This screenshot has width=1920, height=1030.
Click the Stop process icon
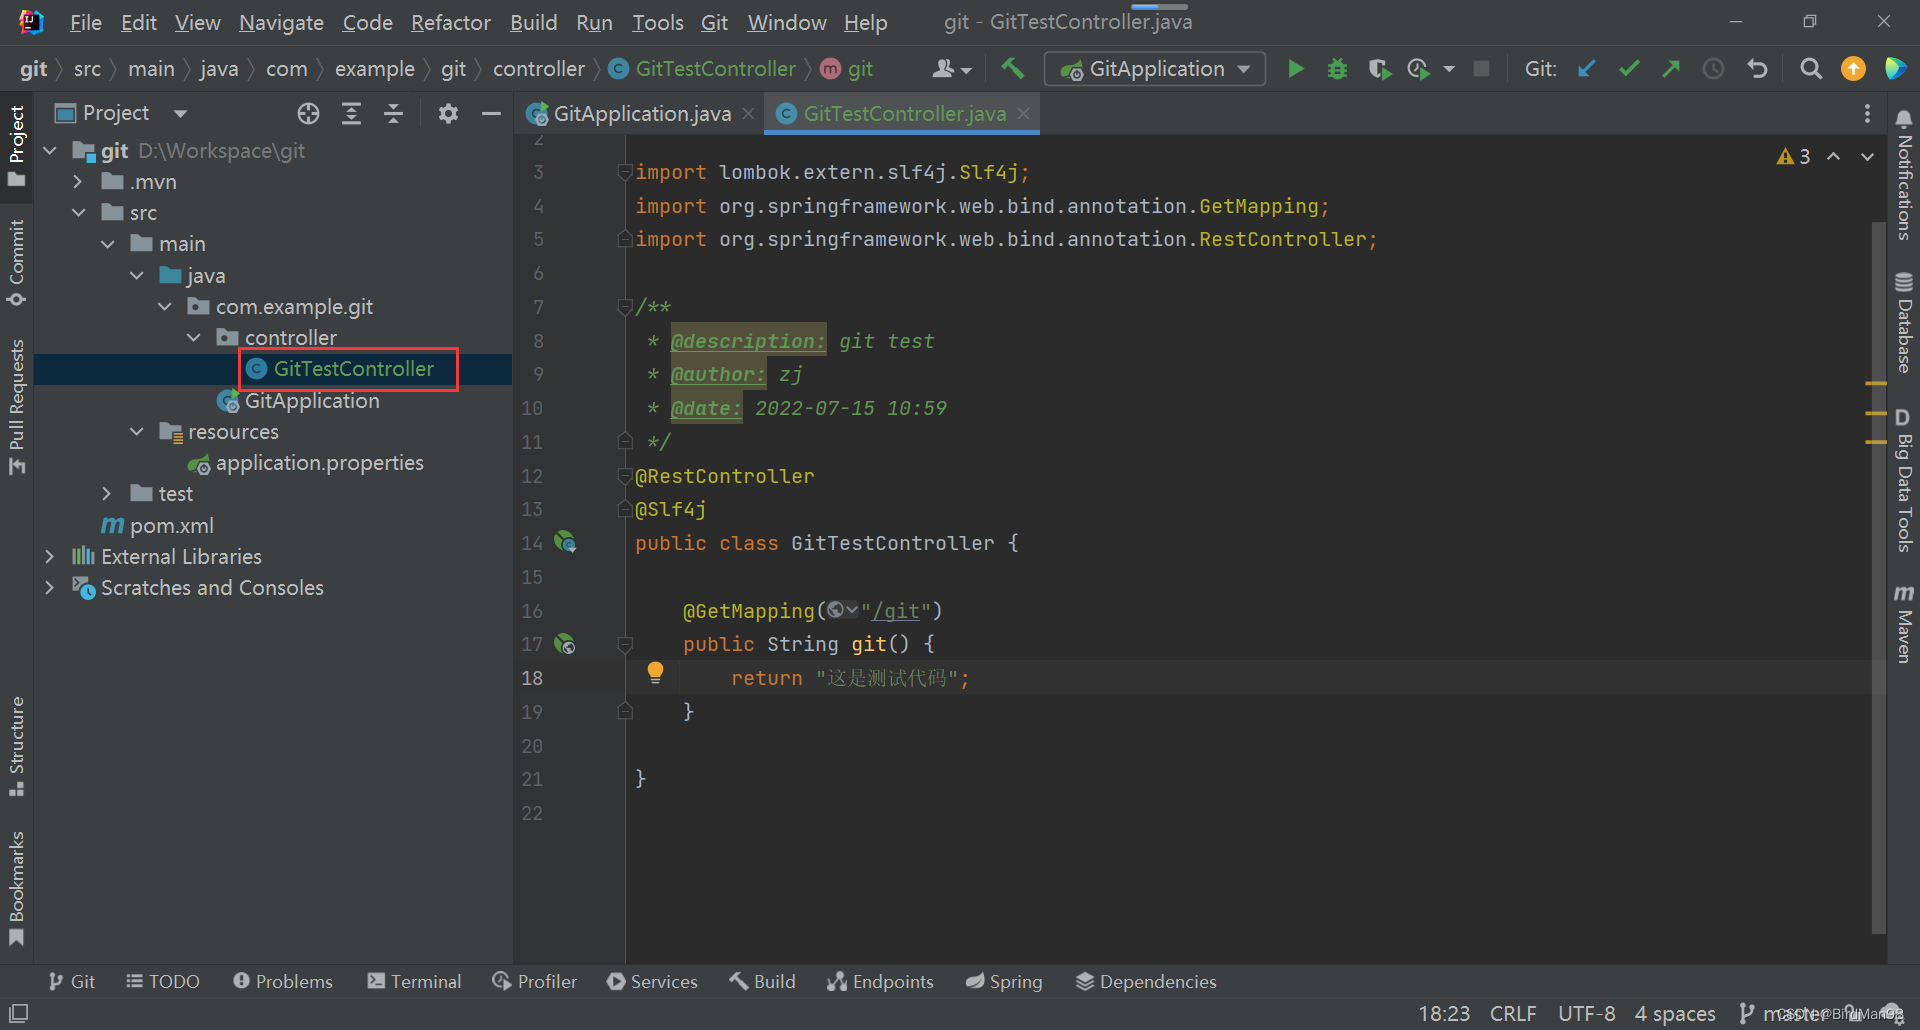tap(1482, 69)
